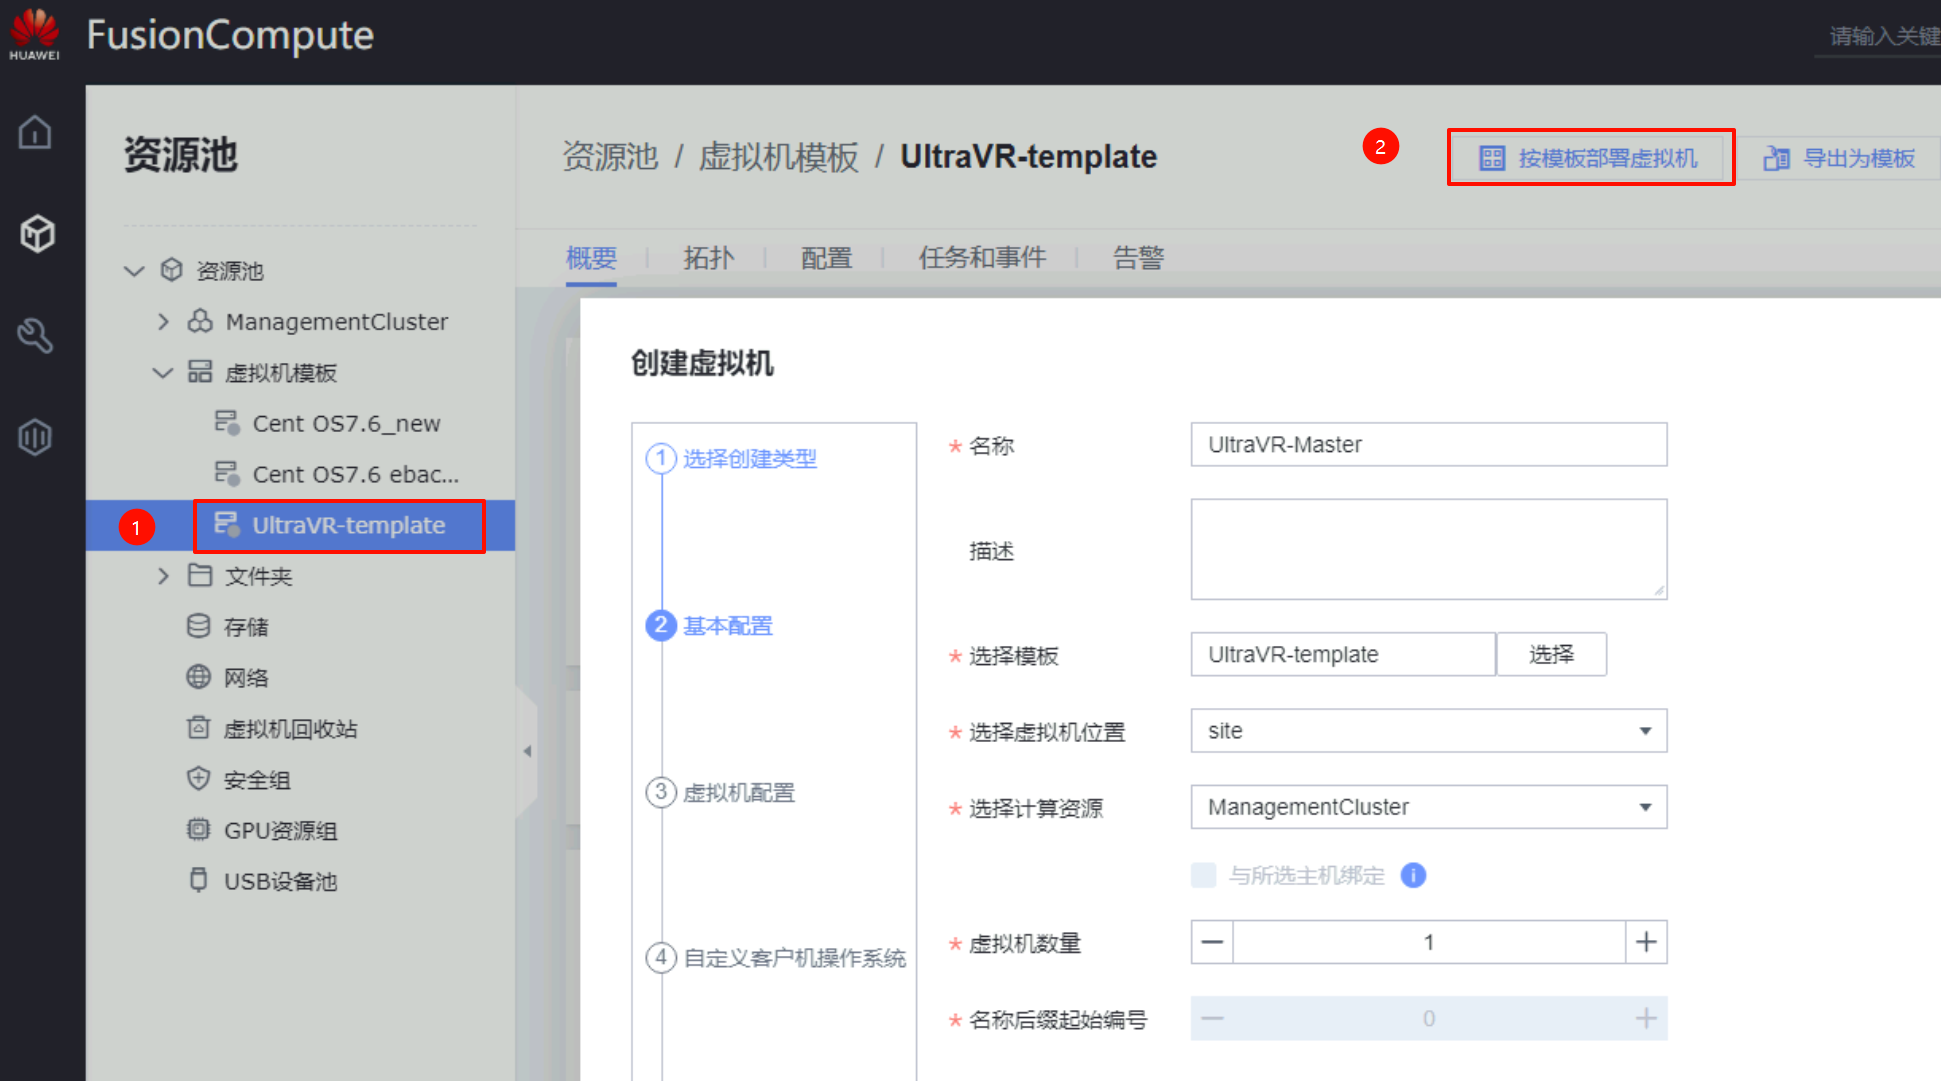Click the wrench tools sidebar icon
Image resolution: width=1941 pixels, height=1081 pixels.
coord(36,335)
